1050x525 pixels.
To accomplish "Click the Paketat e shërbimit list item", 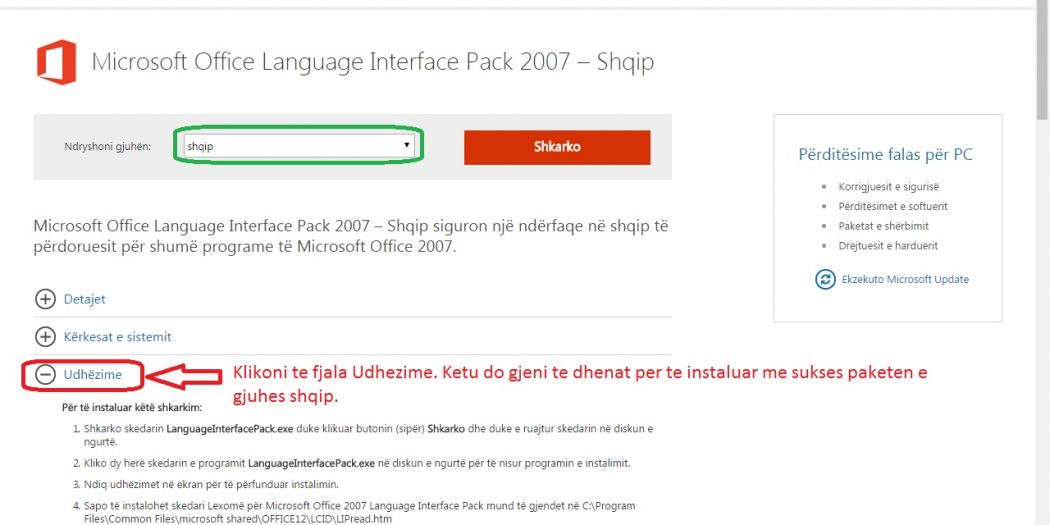I will pos(883,226).
